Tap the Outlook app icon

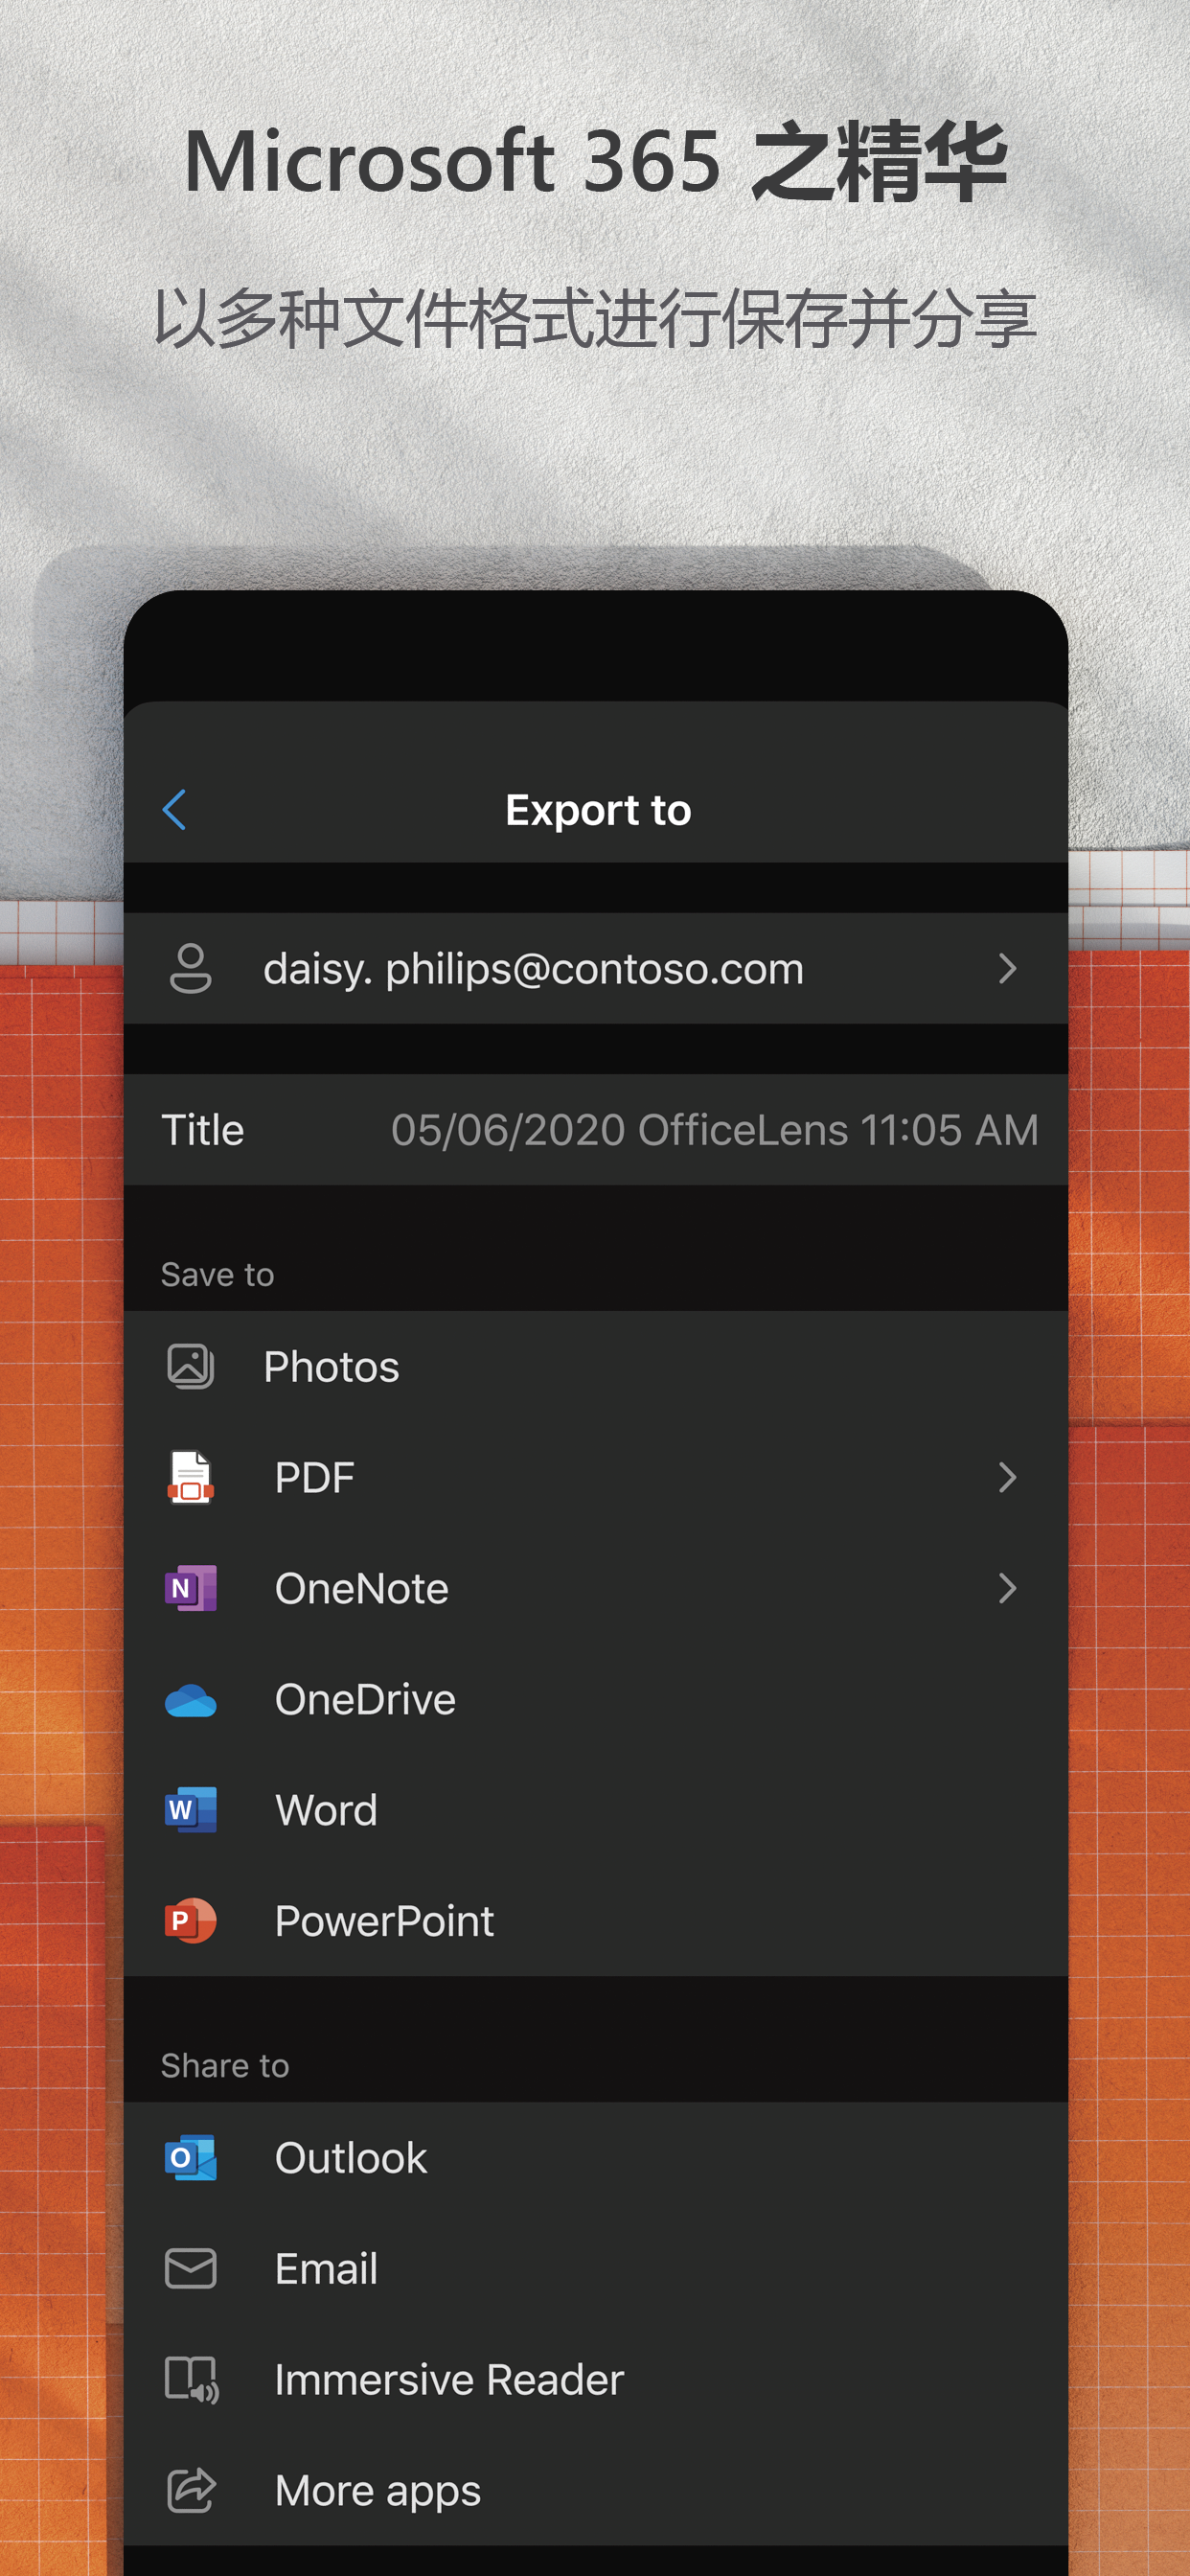pos(190,2158)
